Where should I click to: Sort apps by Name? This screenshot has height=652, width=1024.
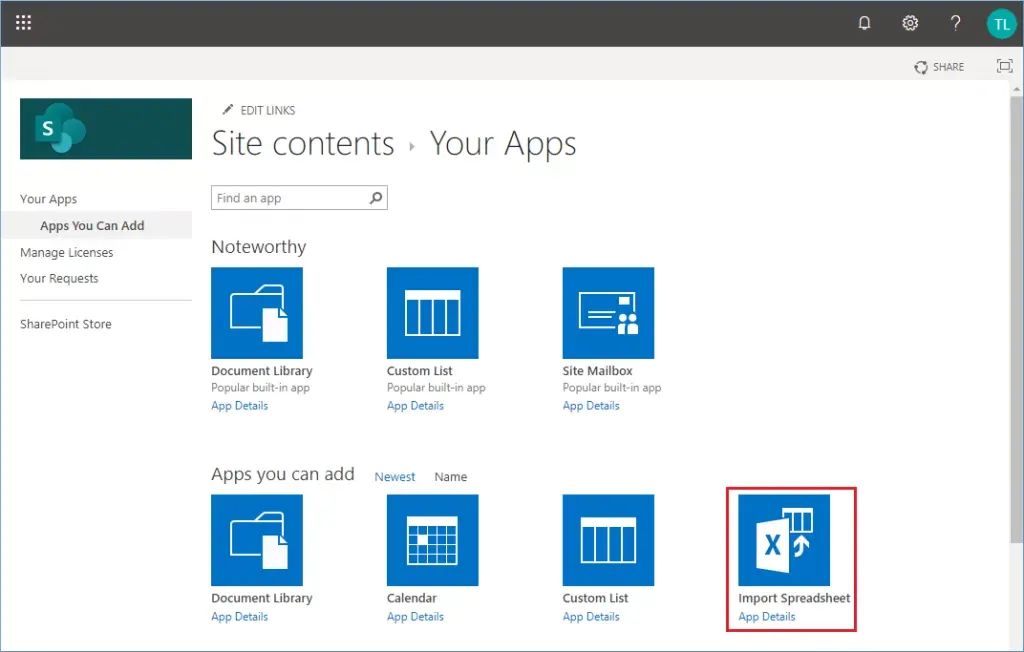pyautogui.click(x=451, y=477)
